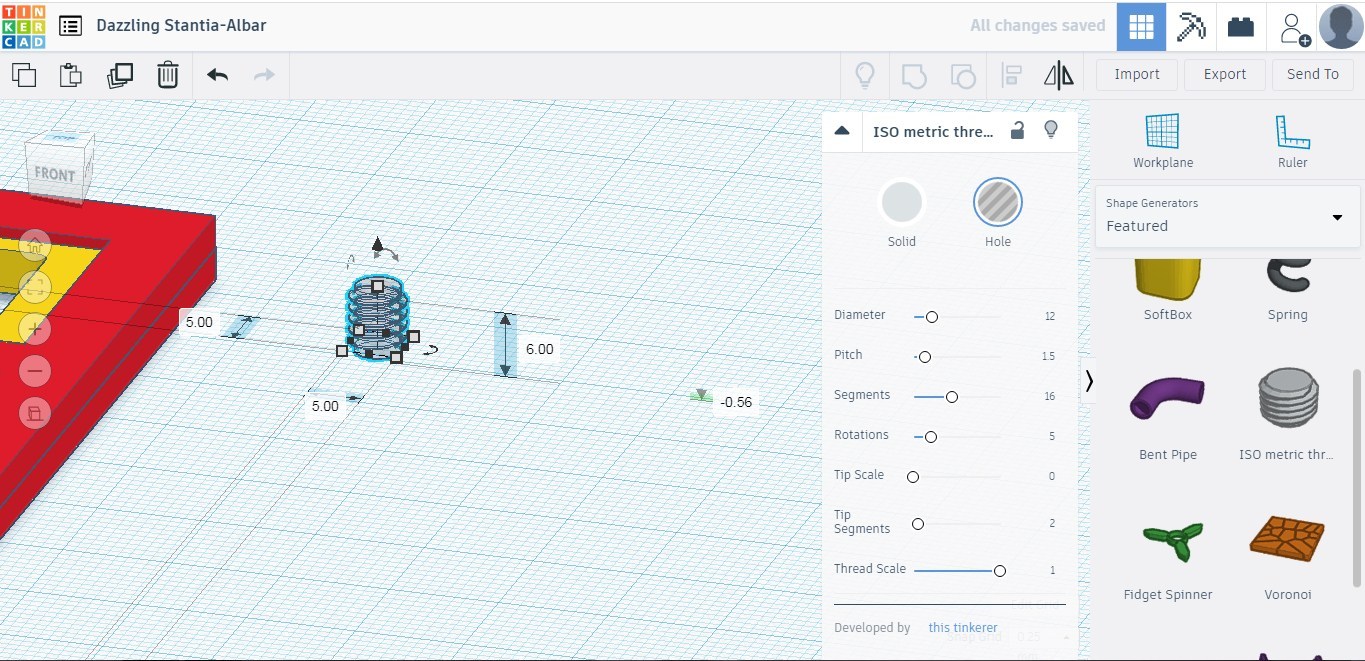Viewport: 1365px width, 661px height.
Task: Open the Bricks mode
Action: [x=1241, y=26]
